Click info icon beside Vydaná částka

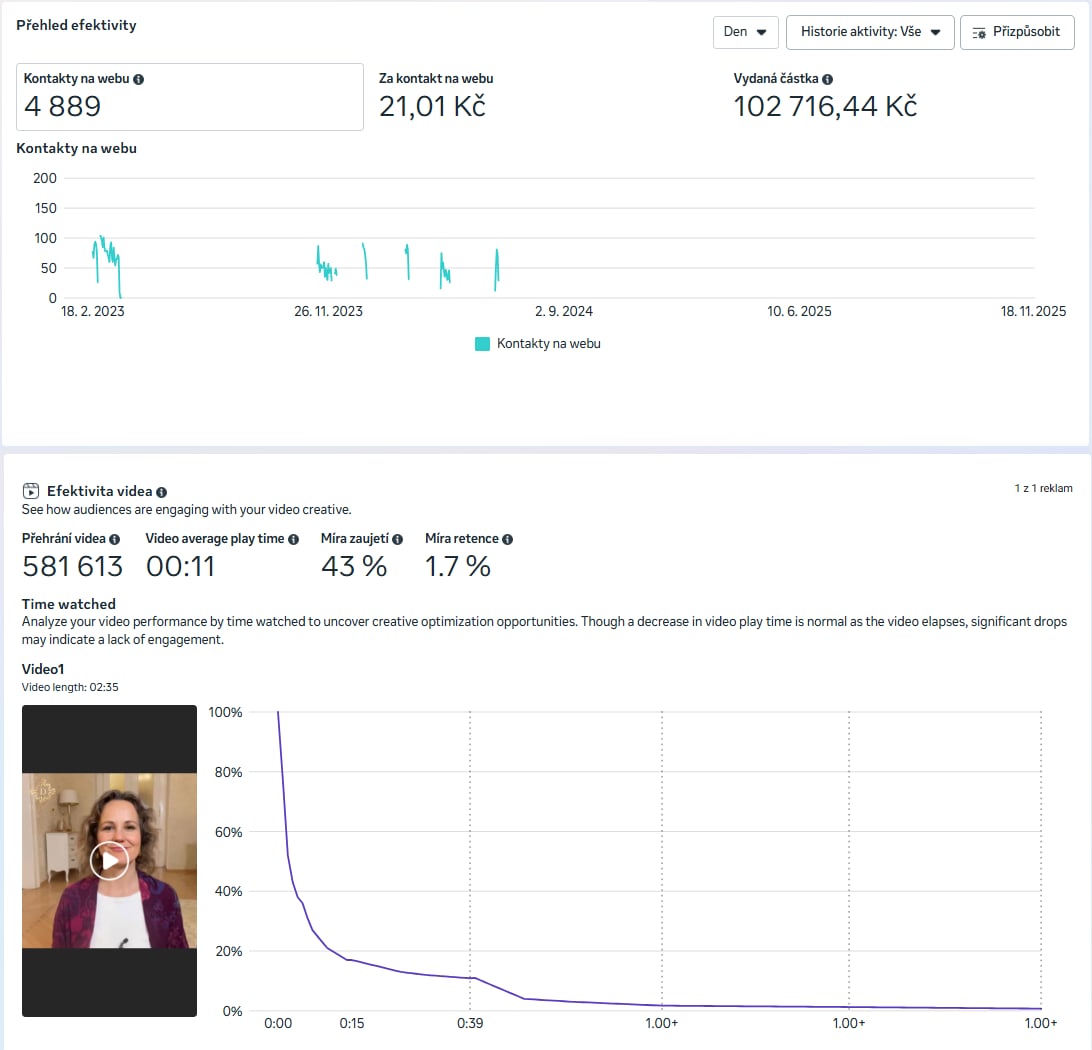[828, 79]
